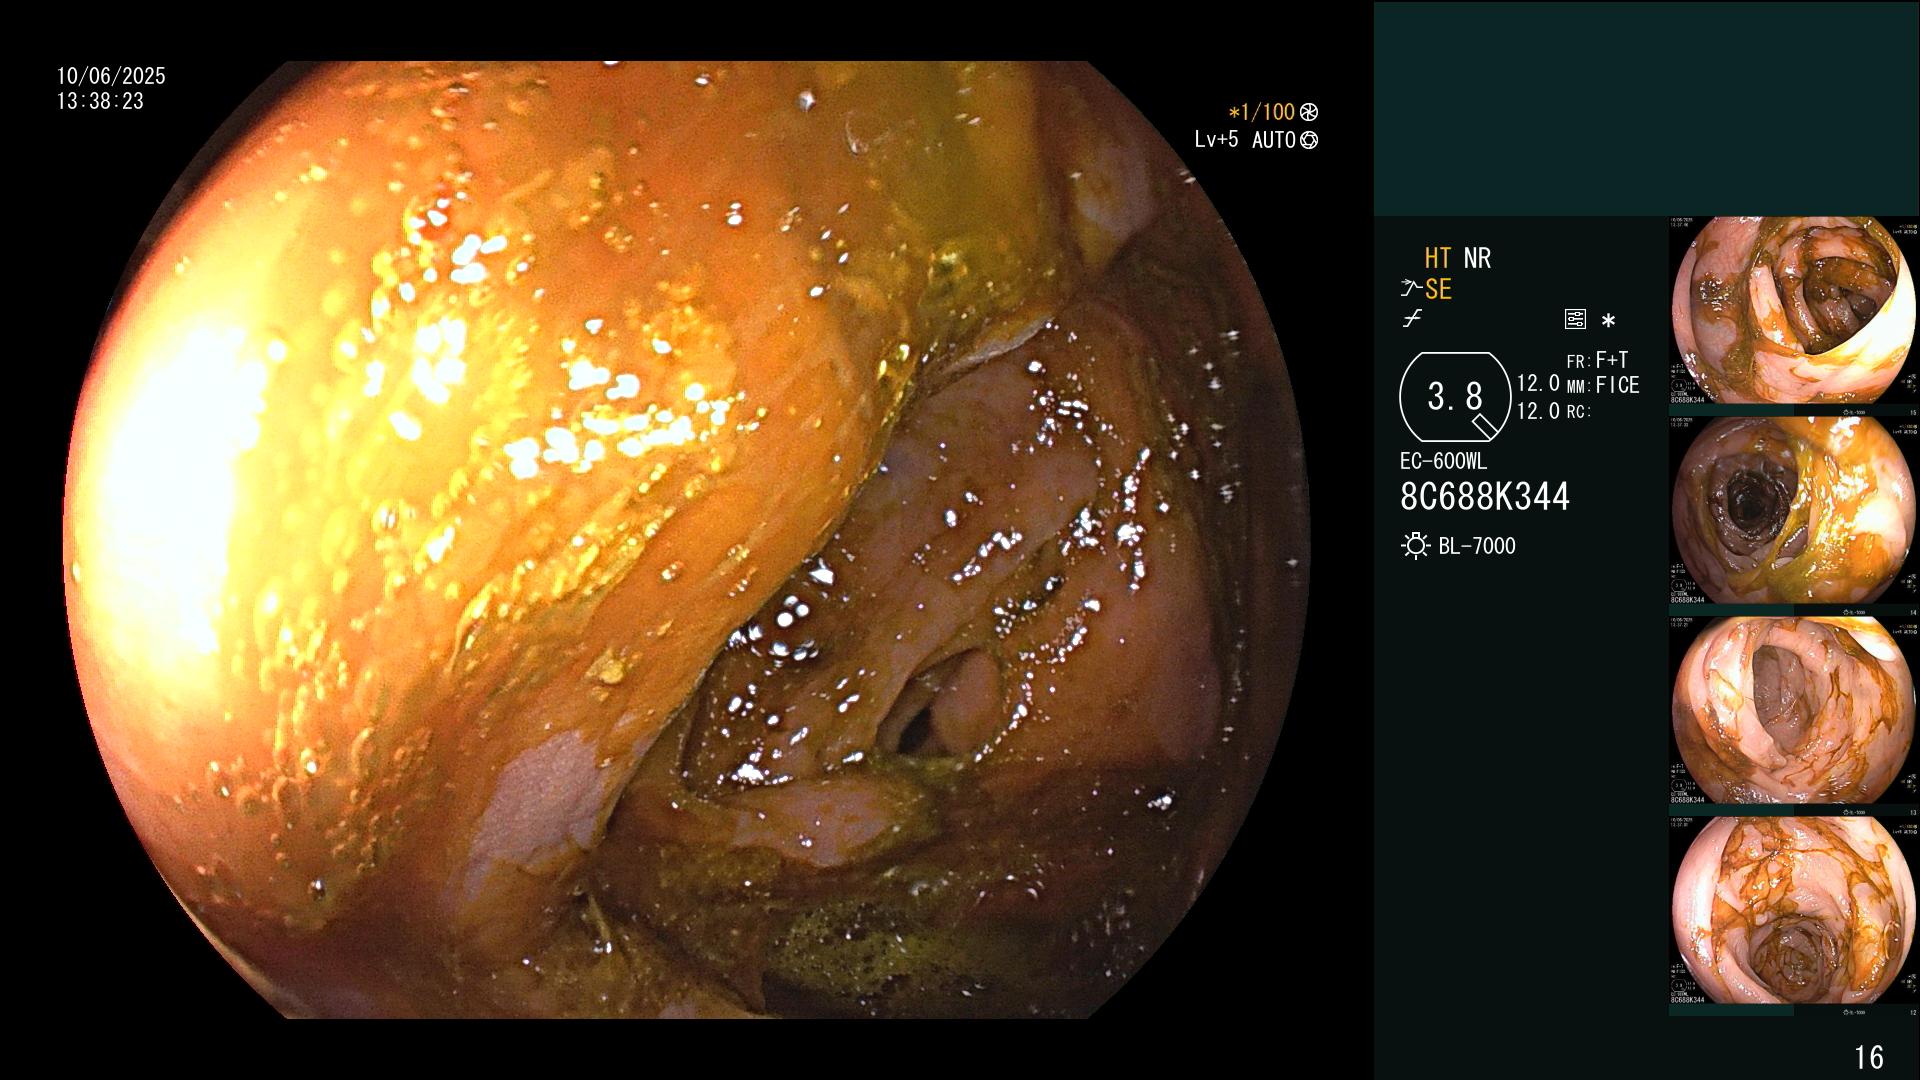Toggle the HT indicator

[1437, 259]
